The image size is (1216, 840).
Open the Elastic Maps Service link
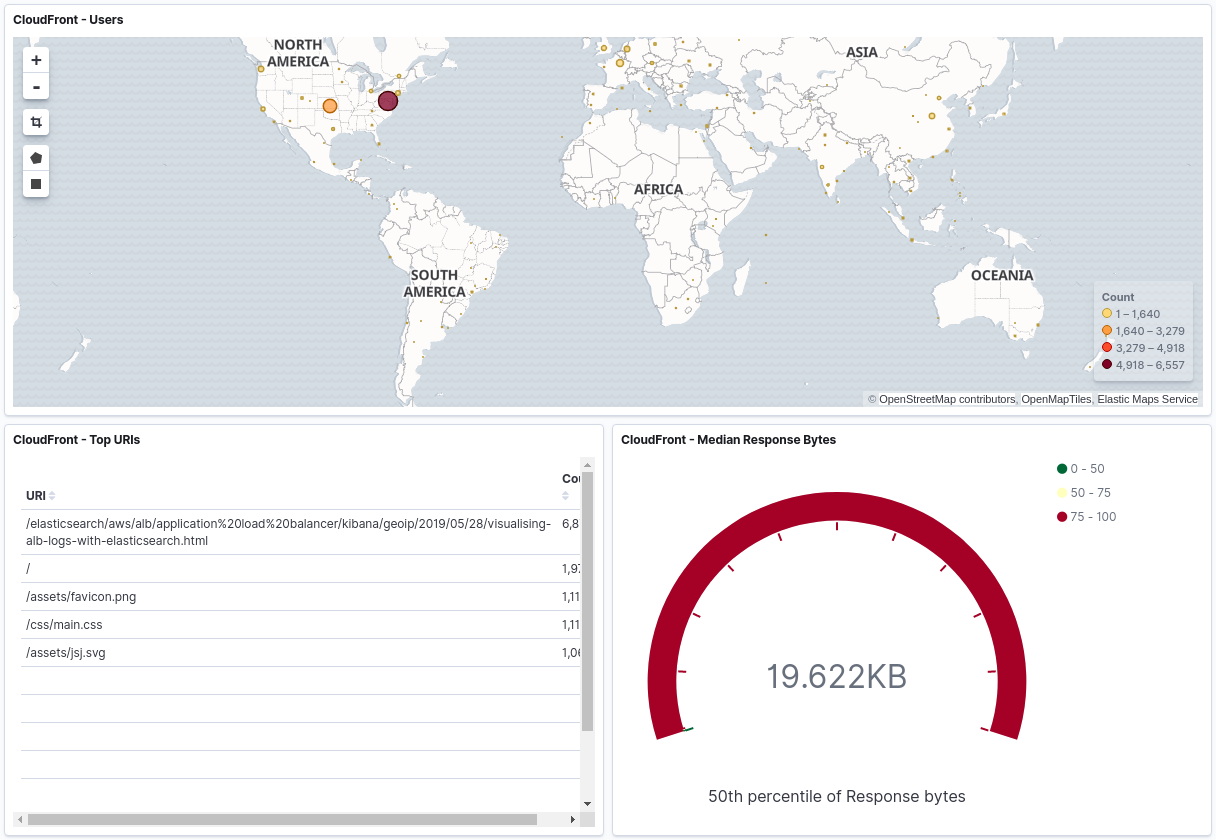1147,399
